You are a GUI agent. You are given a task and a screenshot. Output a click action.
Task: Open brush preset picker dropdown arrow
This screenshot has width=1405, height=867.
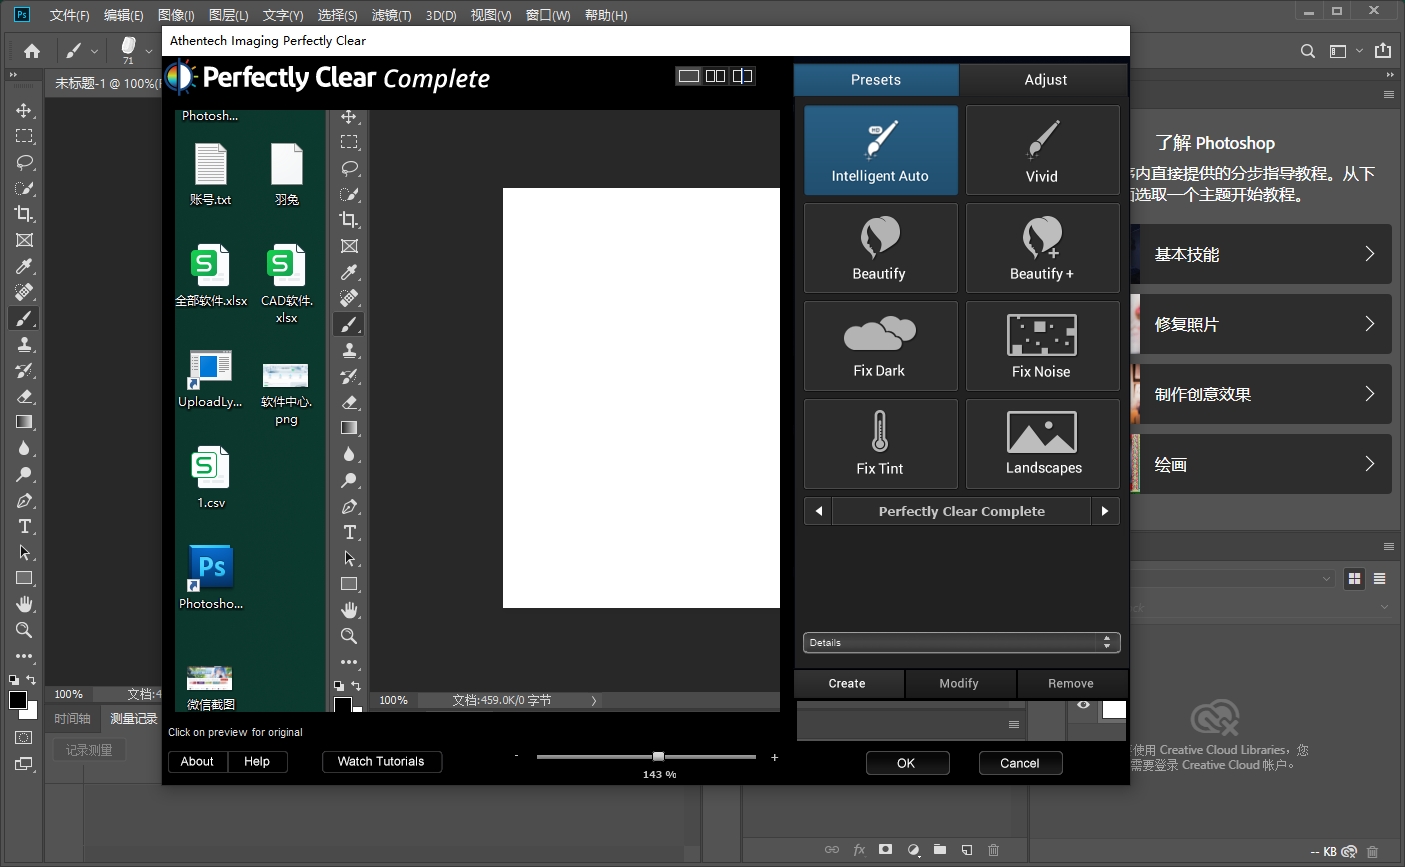pos(149,51)
